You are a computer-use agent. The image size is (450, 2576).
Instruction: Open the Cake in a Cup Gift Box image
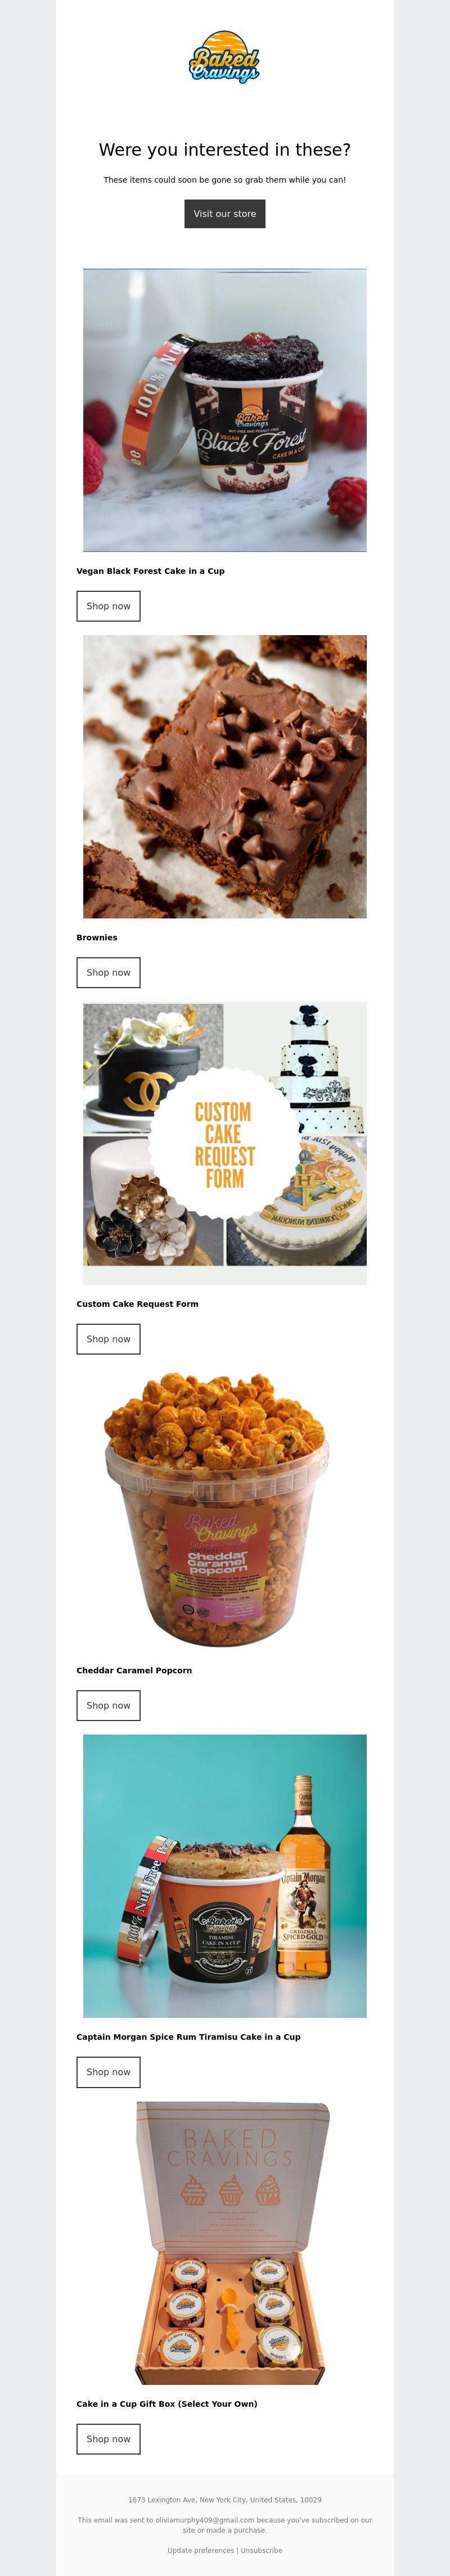click(x=231, y=2243)
